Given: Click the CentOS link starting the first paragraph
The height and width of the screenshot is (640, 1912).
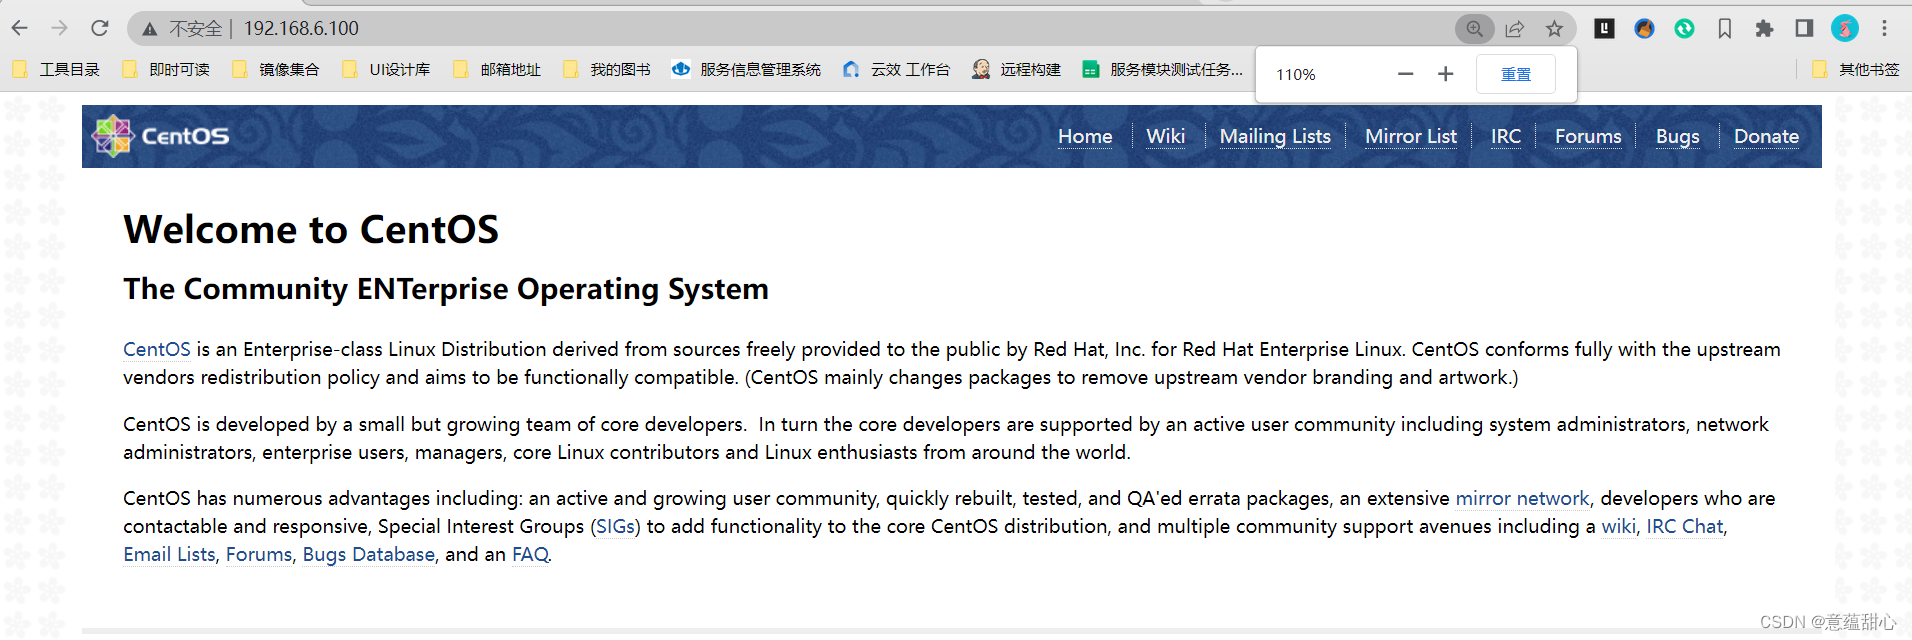Looking at the screenshot, I should click(156, 349).
